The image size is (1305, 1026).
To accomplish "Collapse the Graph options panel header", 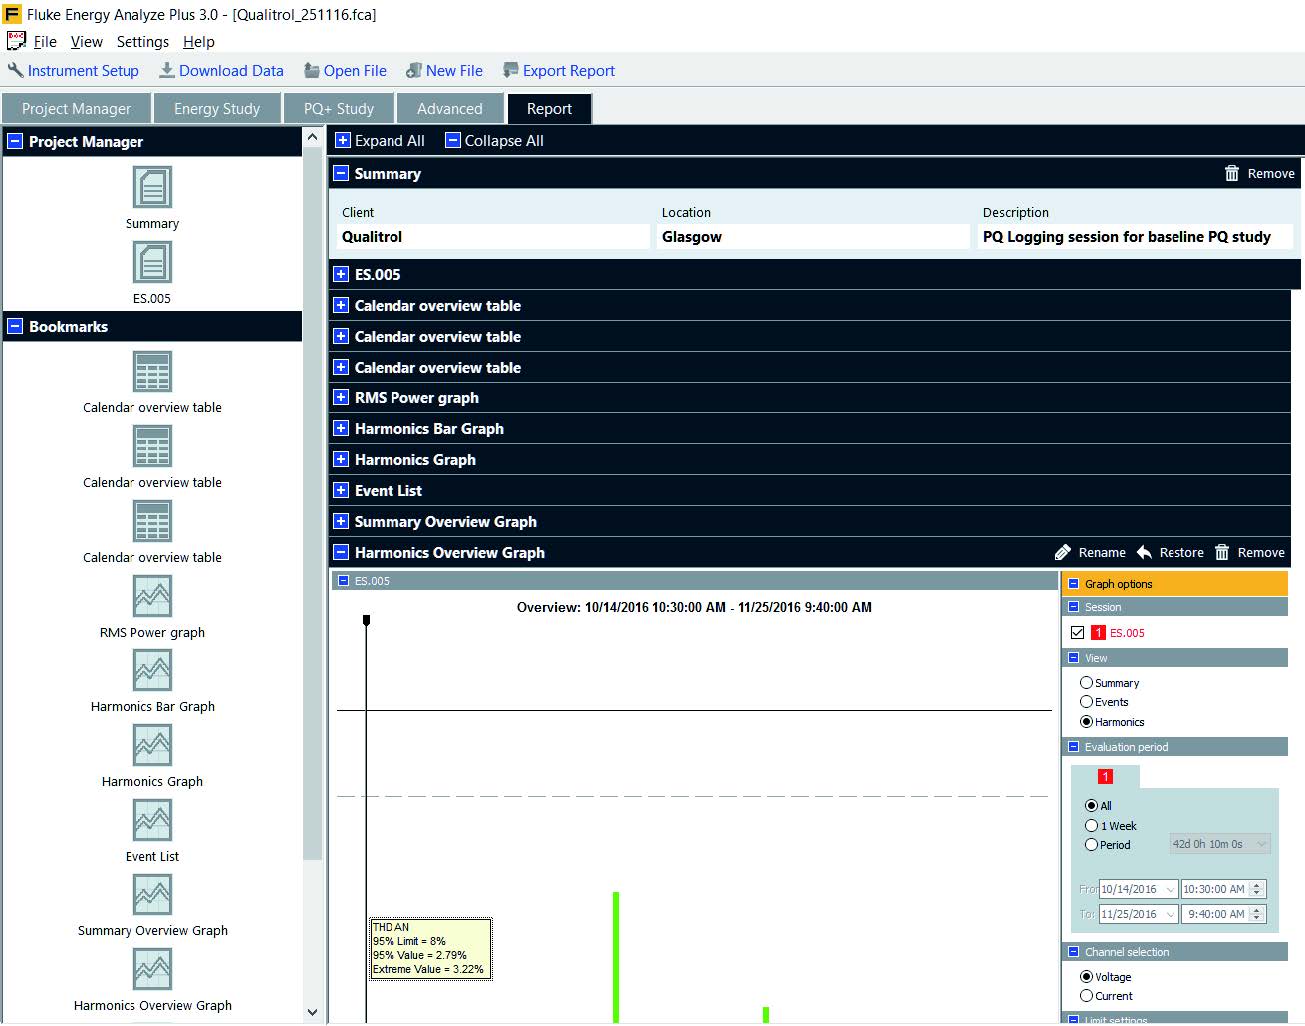I will coord(1074,583).
